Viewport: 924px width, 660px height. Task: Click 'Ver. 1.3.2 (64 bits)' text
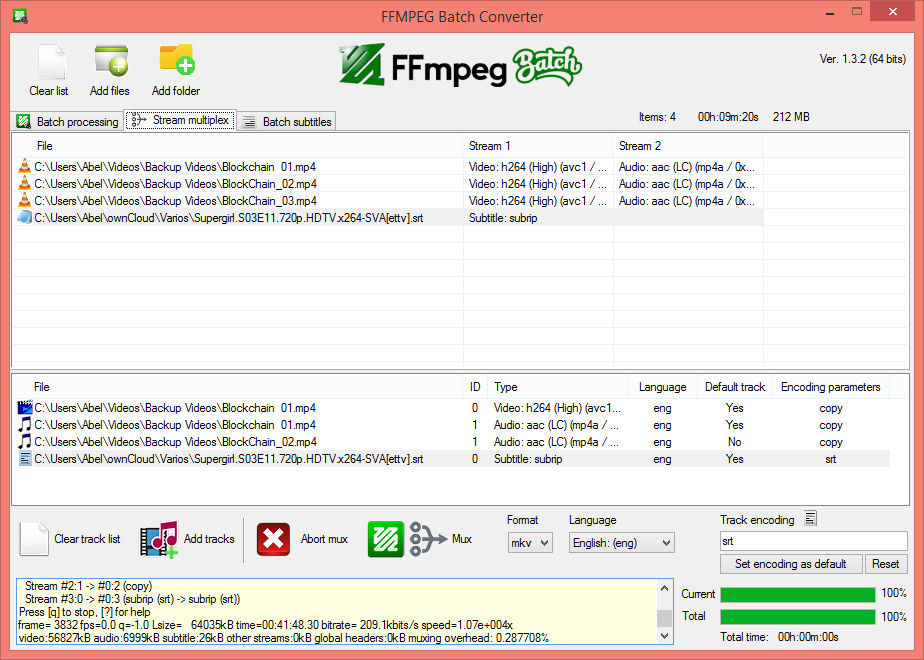863,59
